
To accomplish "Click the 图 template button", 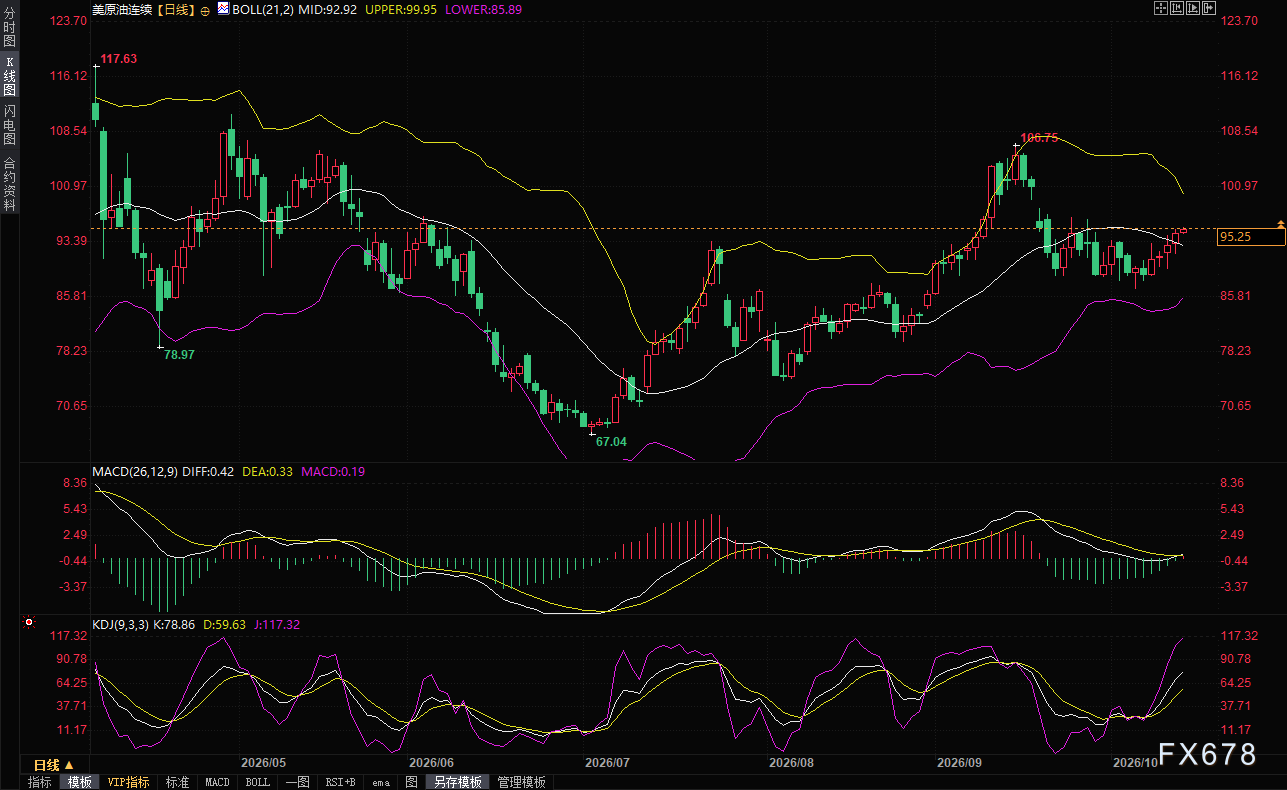I will (x=411, y=782).
